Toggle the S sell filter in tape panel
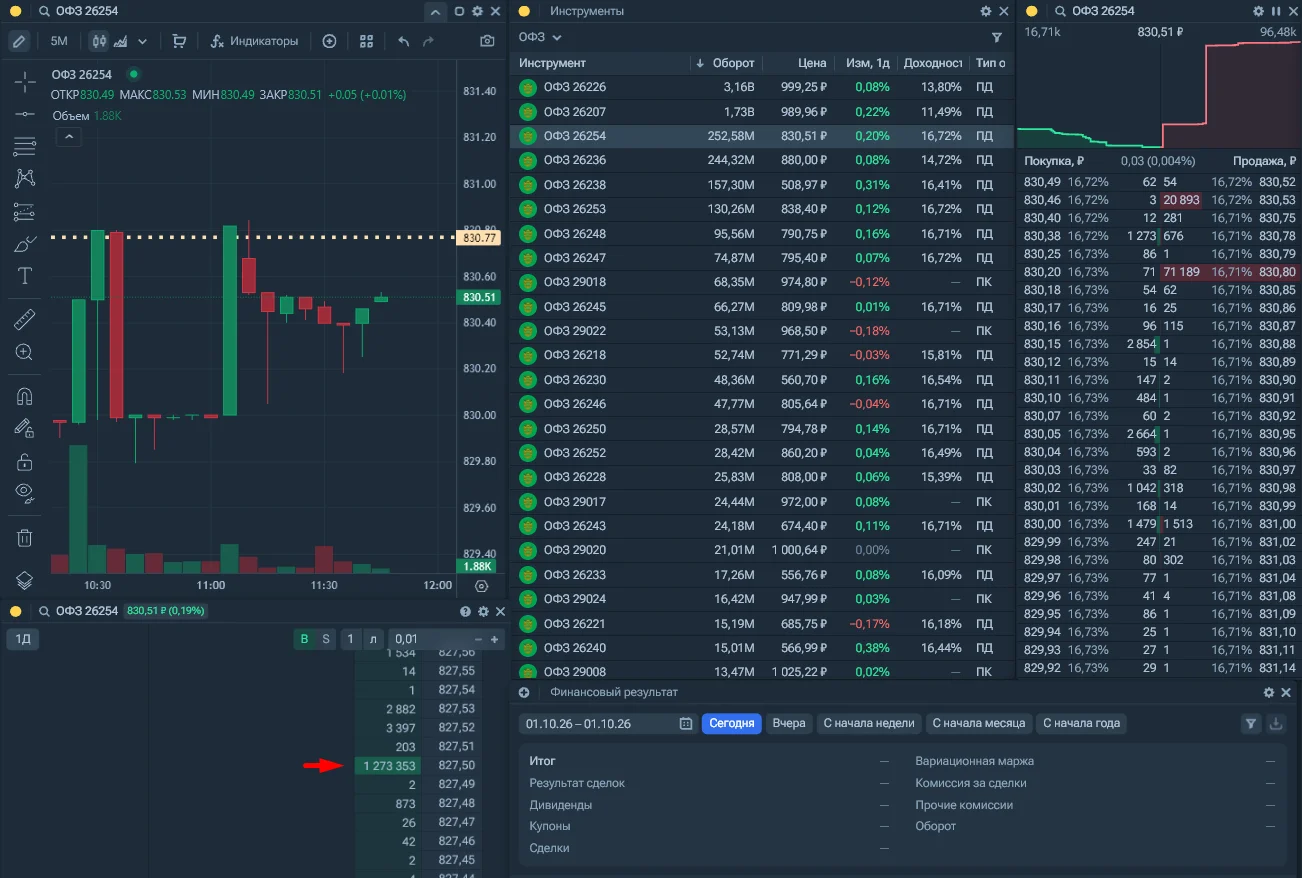This screenshot has height=878, width=1302. (325, 639)
